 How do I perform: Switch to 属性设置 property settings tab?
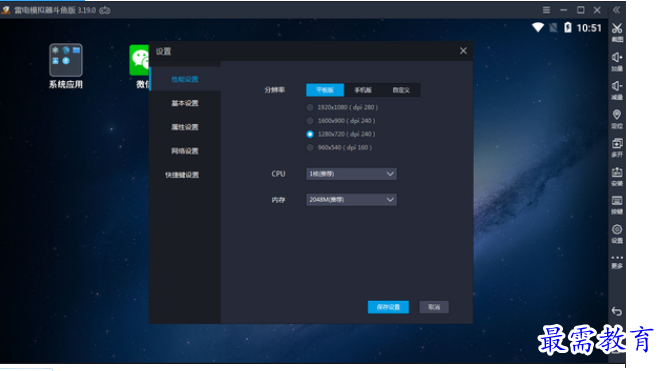(185, 127)
